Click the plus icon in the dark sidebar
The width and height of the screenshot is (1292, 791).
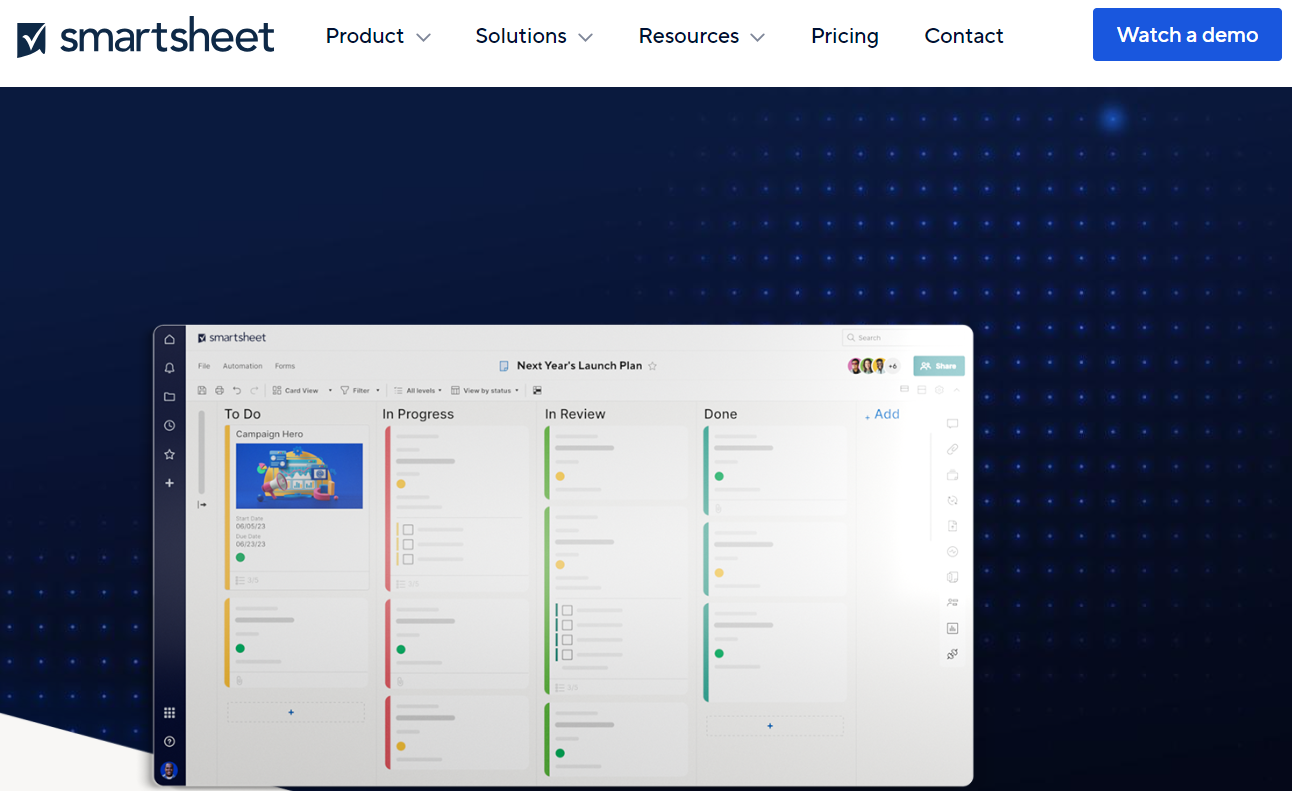click(x=169, y=483)
